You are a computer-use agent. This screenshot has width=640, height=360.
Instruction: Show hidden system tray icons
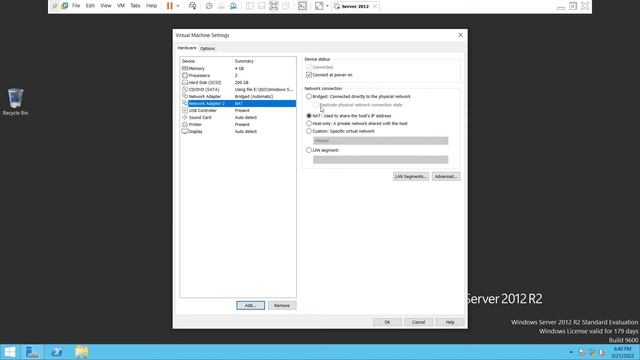click(x=571, y=352)
